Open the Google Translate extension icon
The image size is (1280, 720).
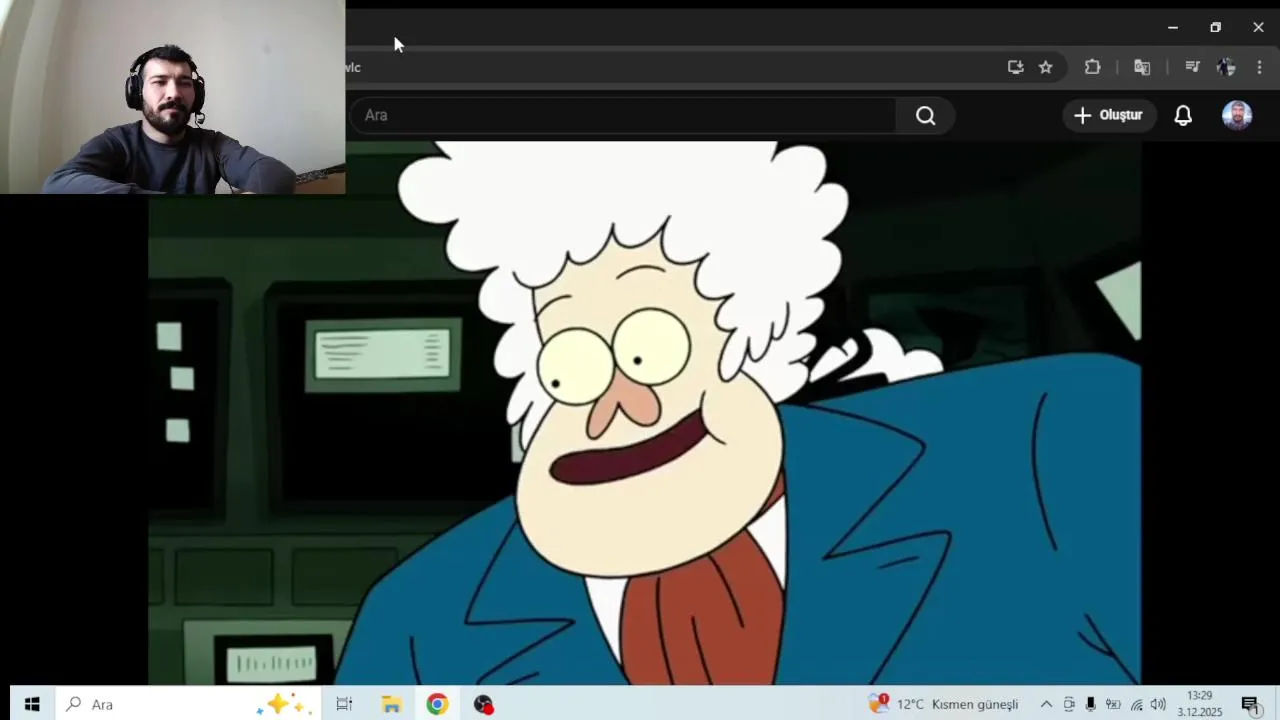1142,67
